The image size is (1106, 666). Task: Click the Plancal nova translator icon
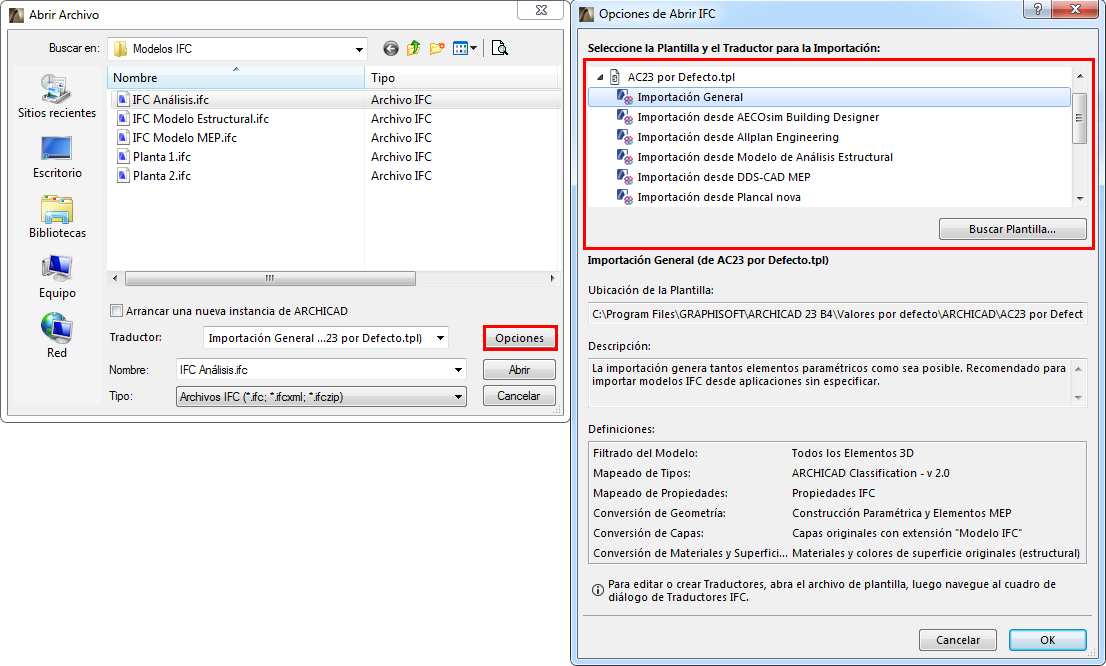coord(625,196)
